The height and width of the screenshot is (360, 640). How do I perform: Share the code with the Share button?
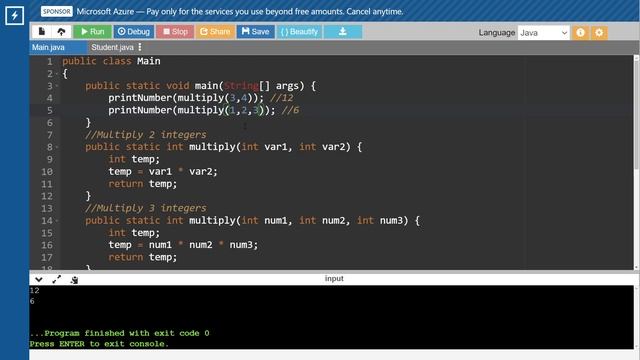(215, 31)
